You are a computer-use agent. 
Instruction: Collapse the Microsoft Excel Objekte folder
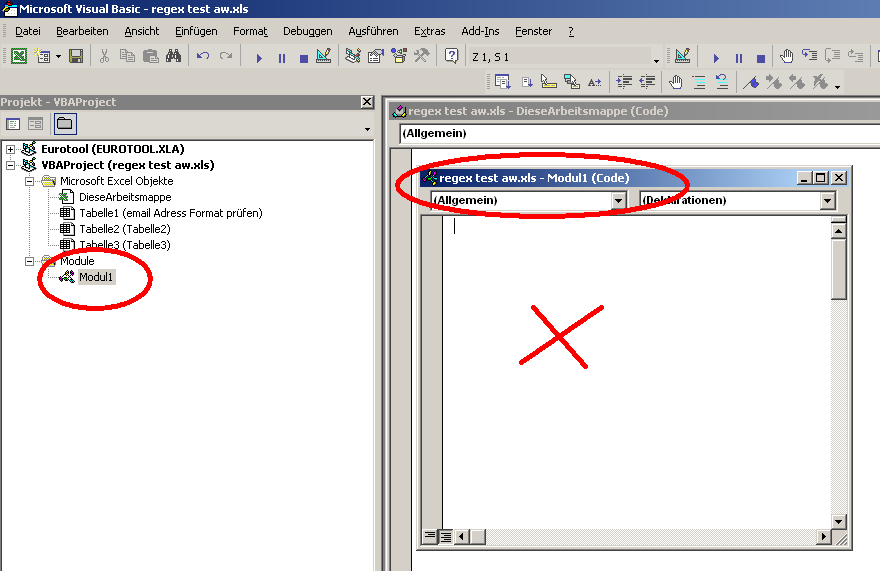click(29, 181)
